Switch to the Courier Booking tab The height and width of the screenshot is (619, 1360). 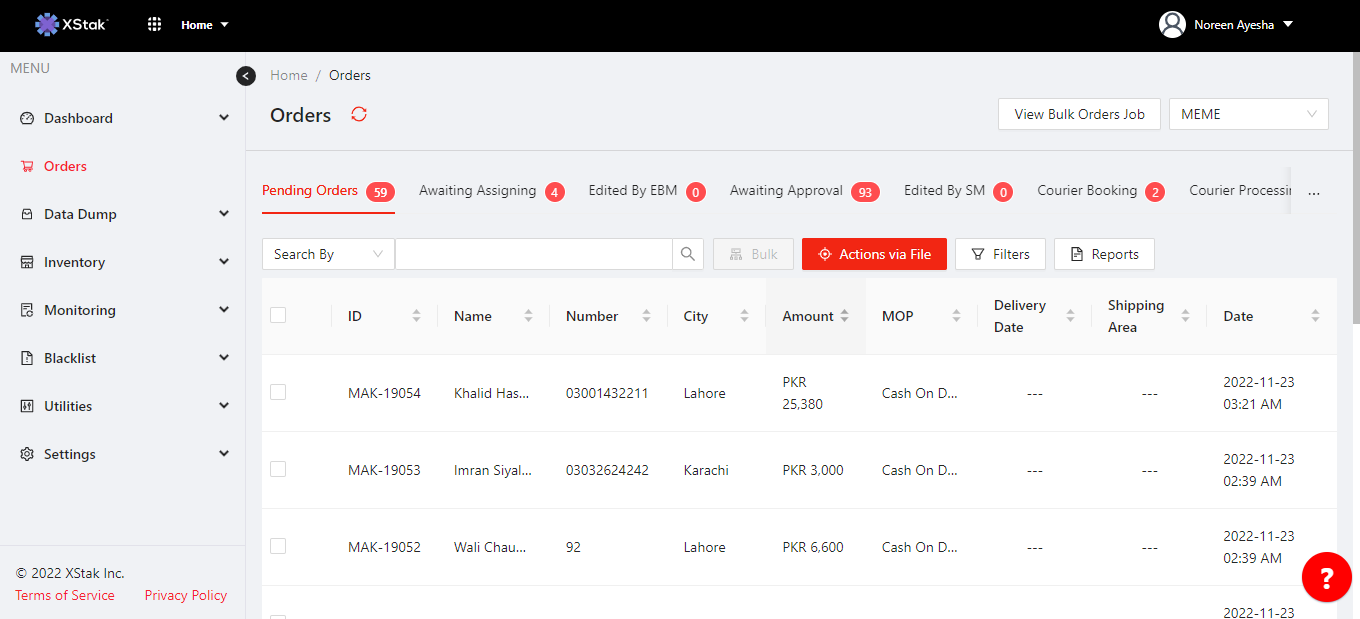(1087, 190)
